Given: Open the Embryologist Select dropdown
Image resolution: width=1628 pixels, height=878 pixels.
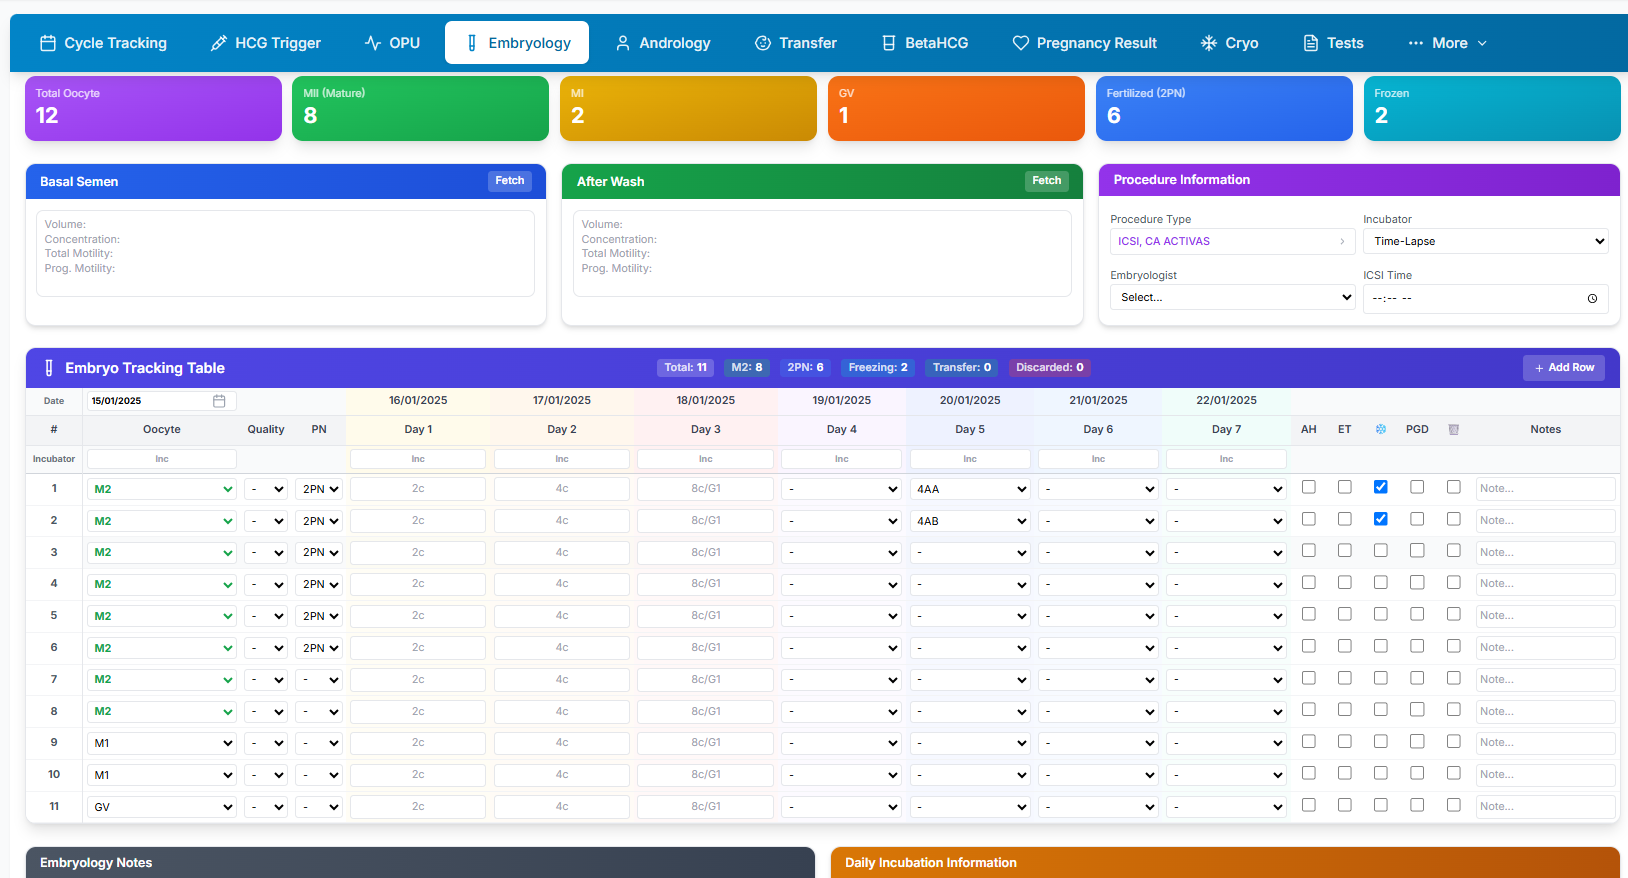Looking at the screenshot, I should click(x=1233, y=297).
